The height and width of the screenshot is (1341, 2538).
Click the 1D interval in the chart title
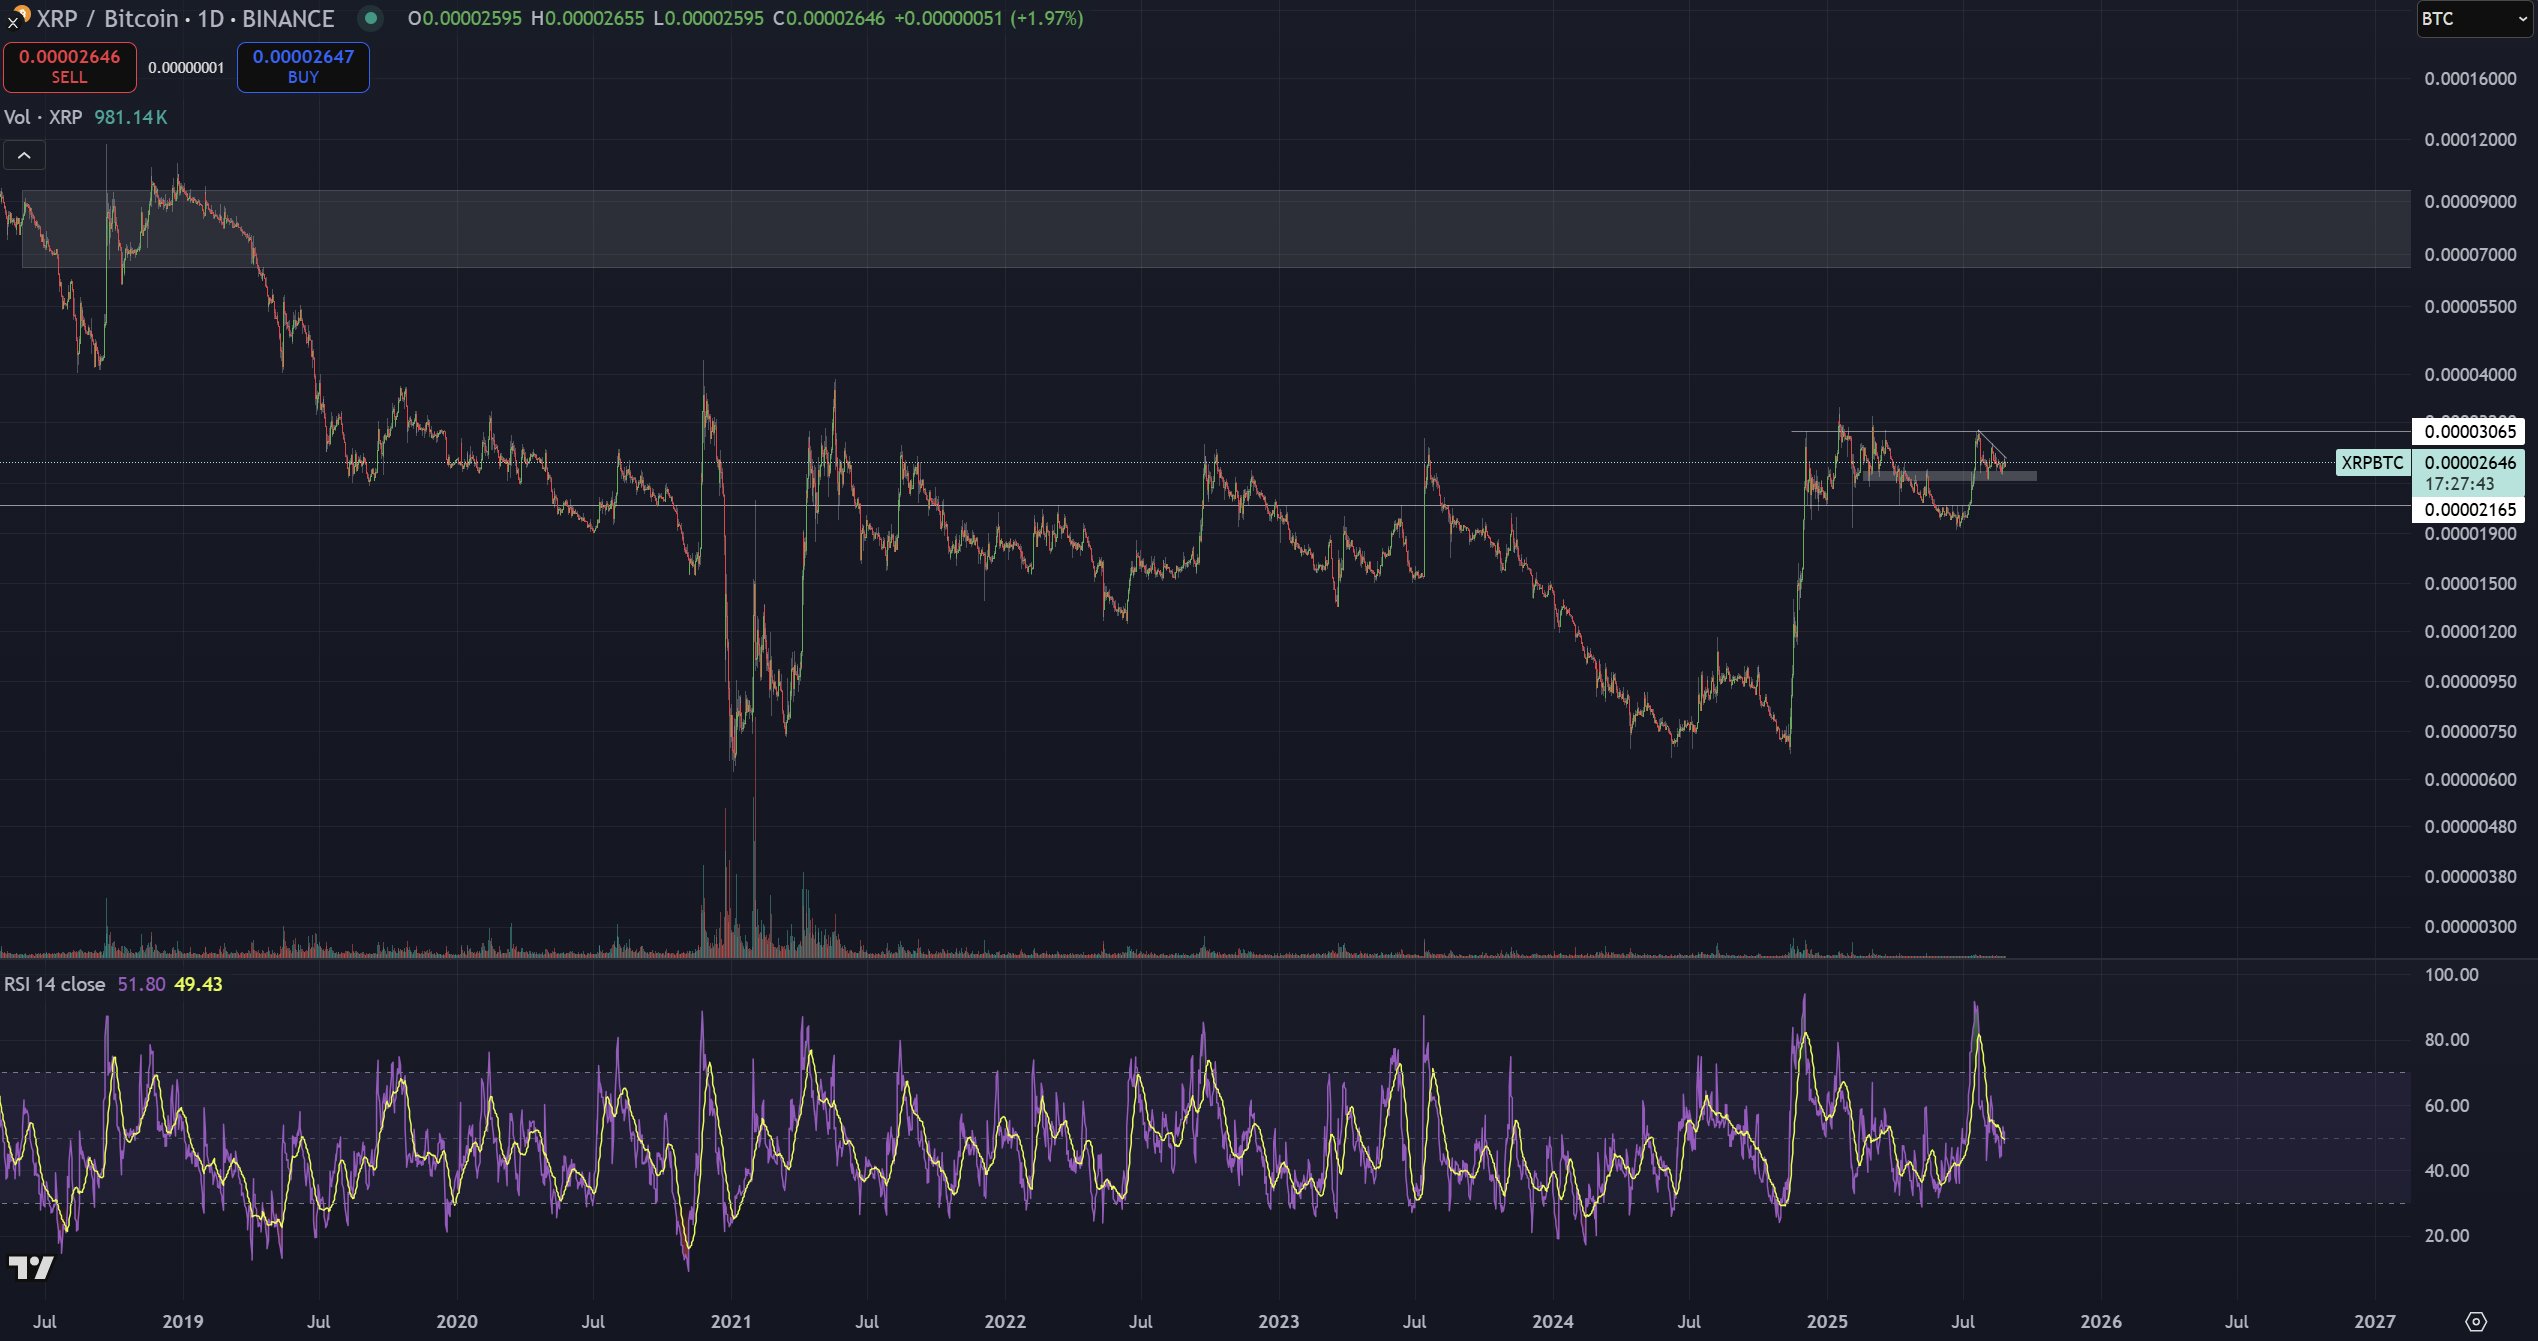(x=210, y=19)
